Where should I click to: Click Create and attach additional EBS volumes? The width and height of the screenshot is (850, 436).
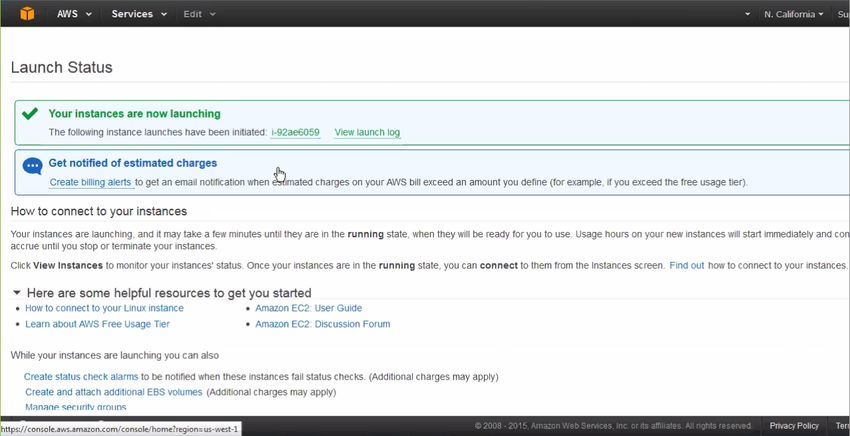point(114,392)
